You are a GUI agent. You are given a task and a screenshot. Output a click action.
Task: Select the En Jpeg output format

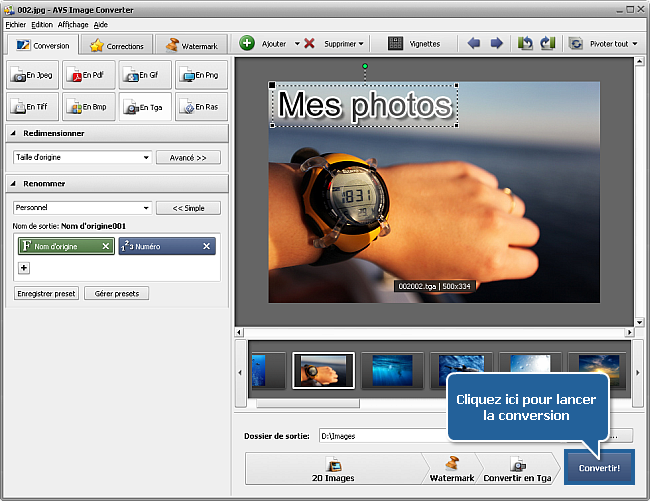(32, 75)
